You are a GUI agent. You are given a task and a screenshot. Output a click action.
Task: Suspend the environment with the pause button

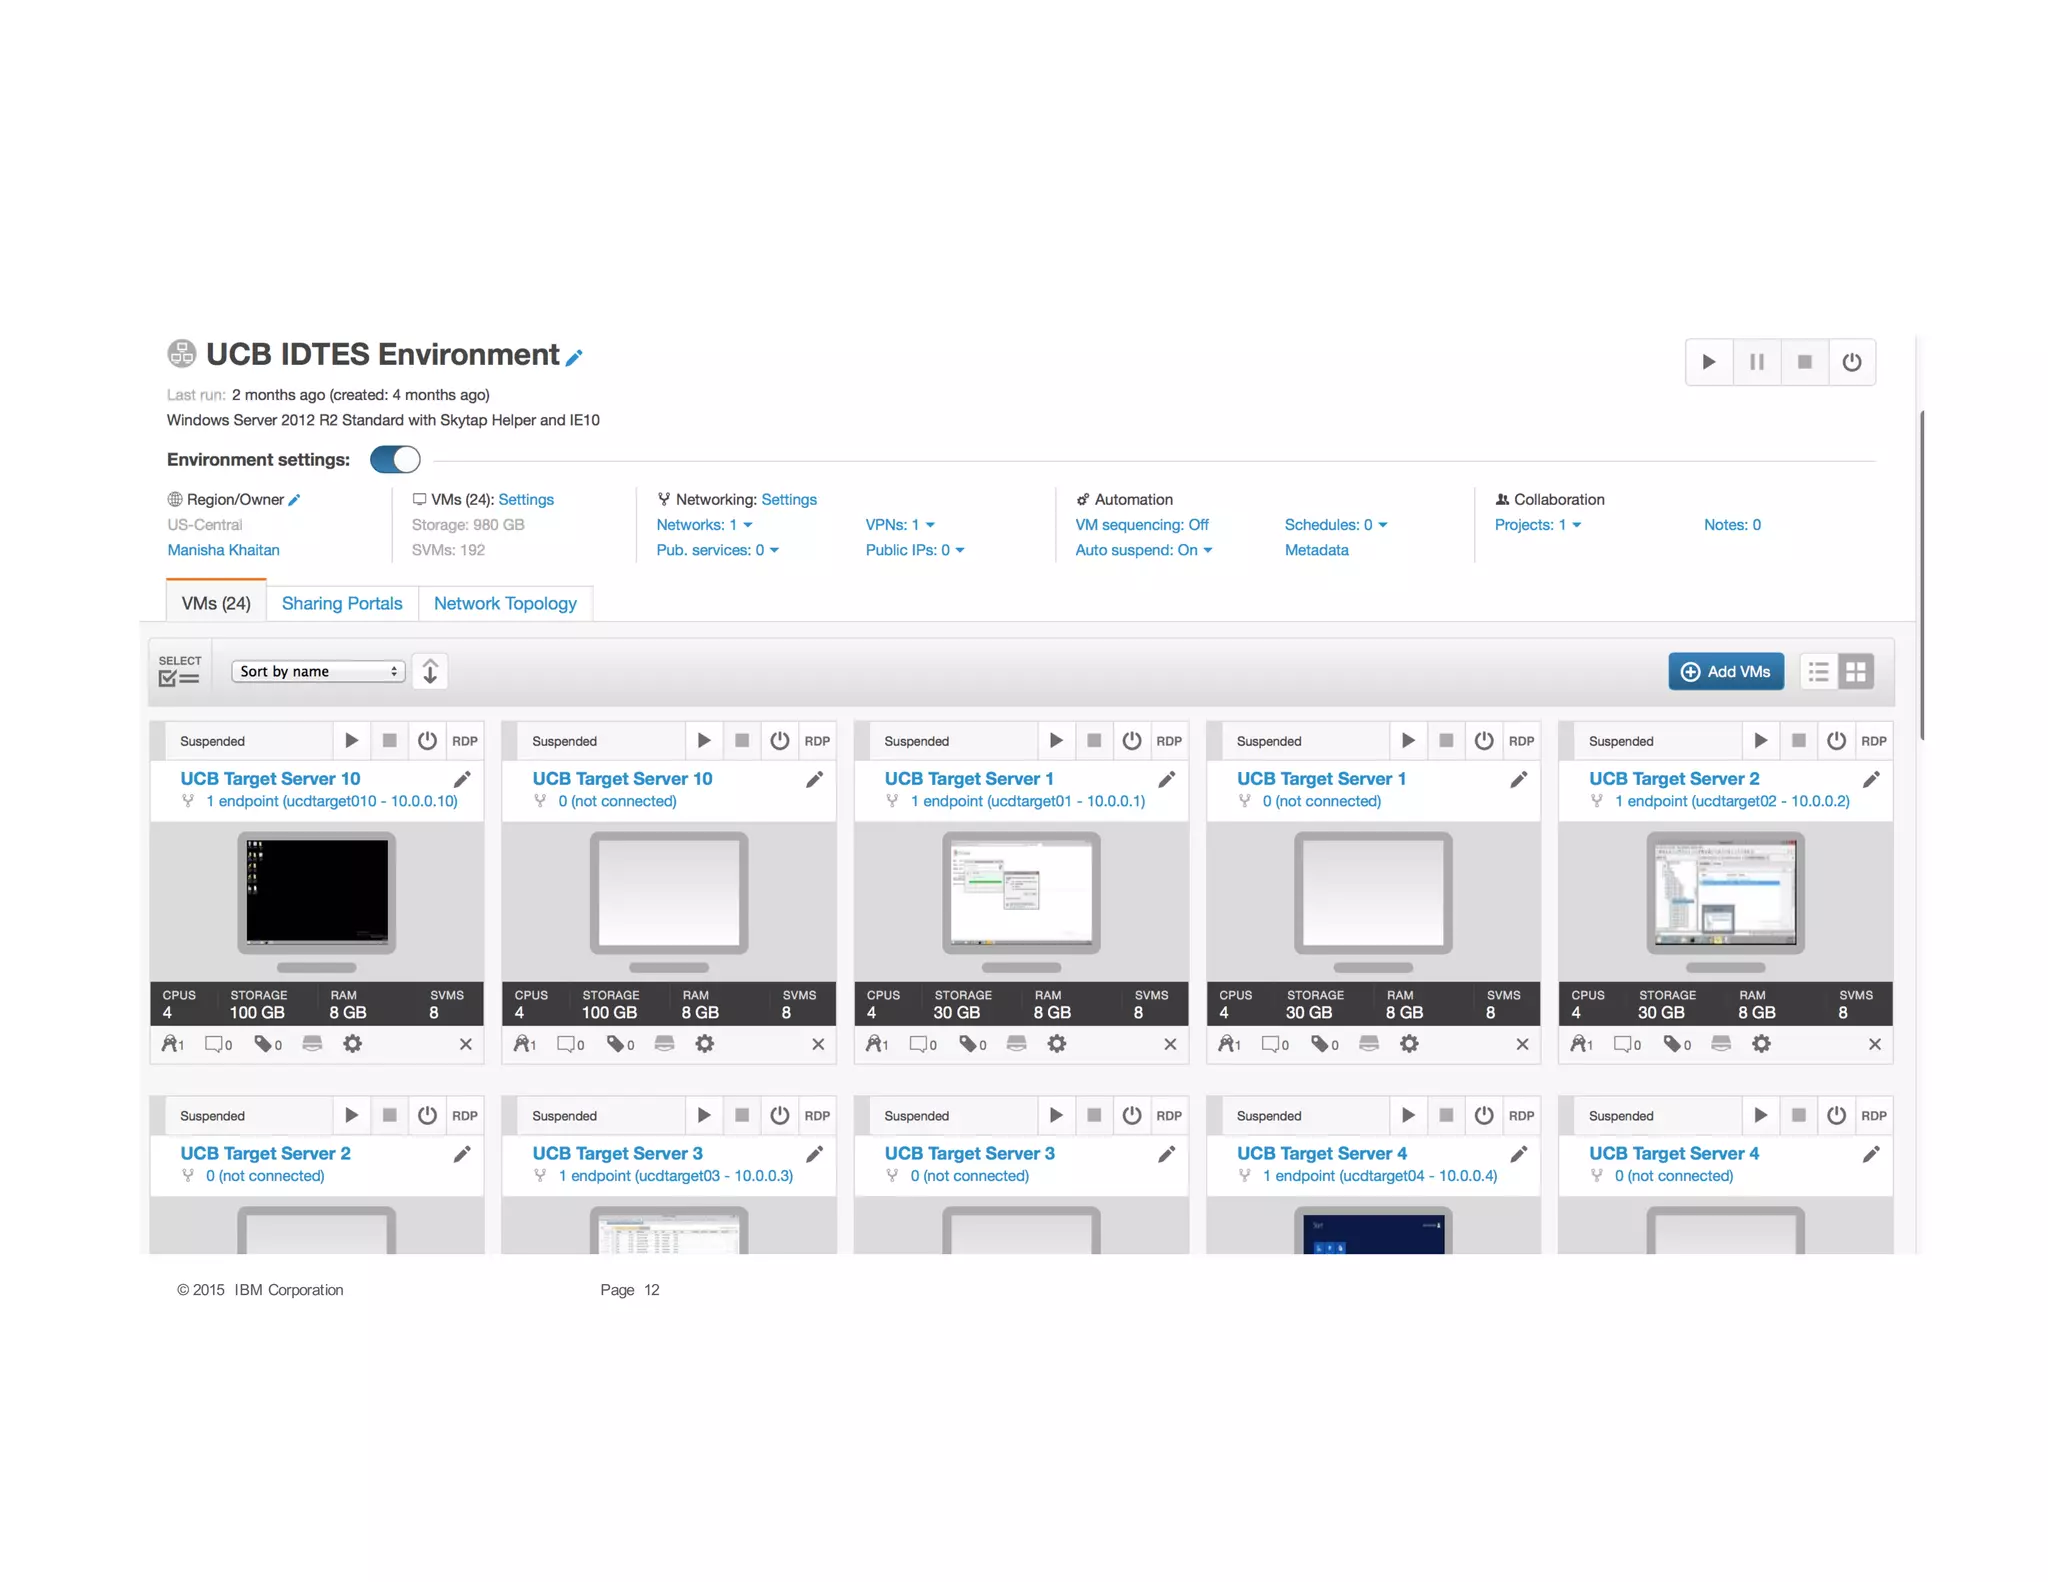click(1757, 362)
